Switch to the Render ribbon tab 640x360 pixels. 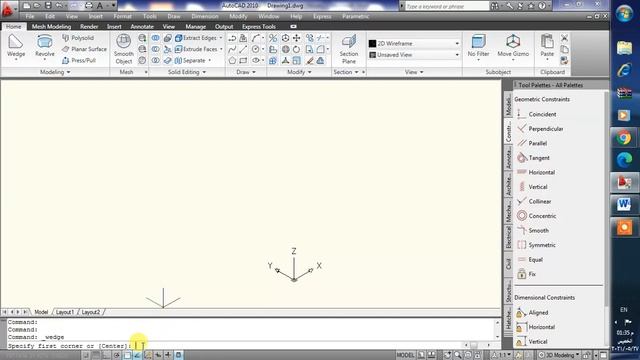(x=89, y=27)
